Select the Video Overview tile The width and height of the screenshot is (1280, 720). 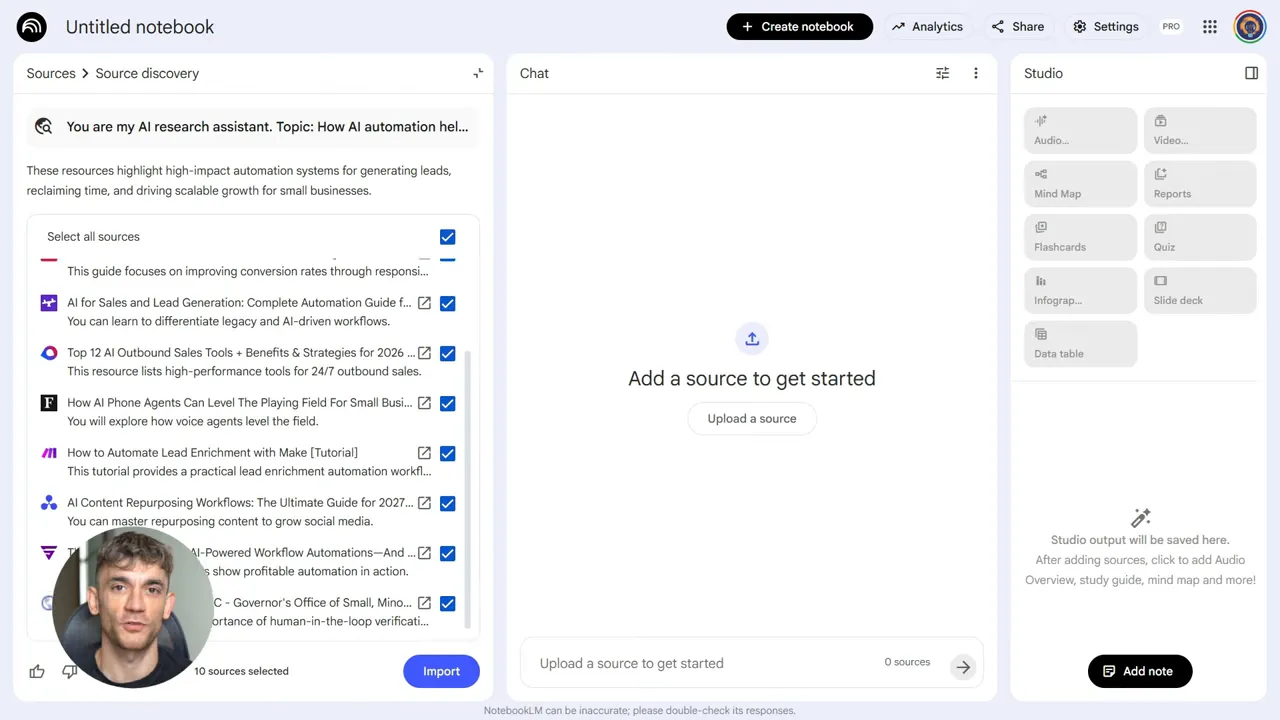tap(1200, 130)
